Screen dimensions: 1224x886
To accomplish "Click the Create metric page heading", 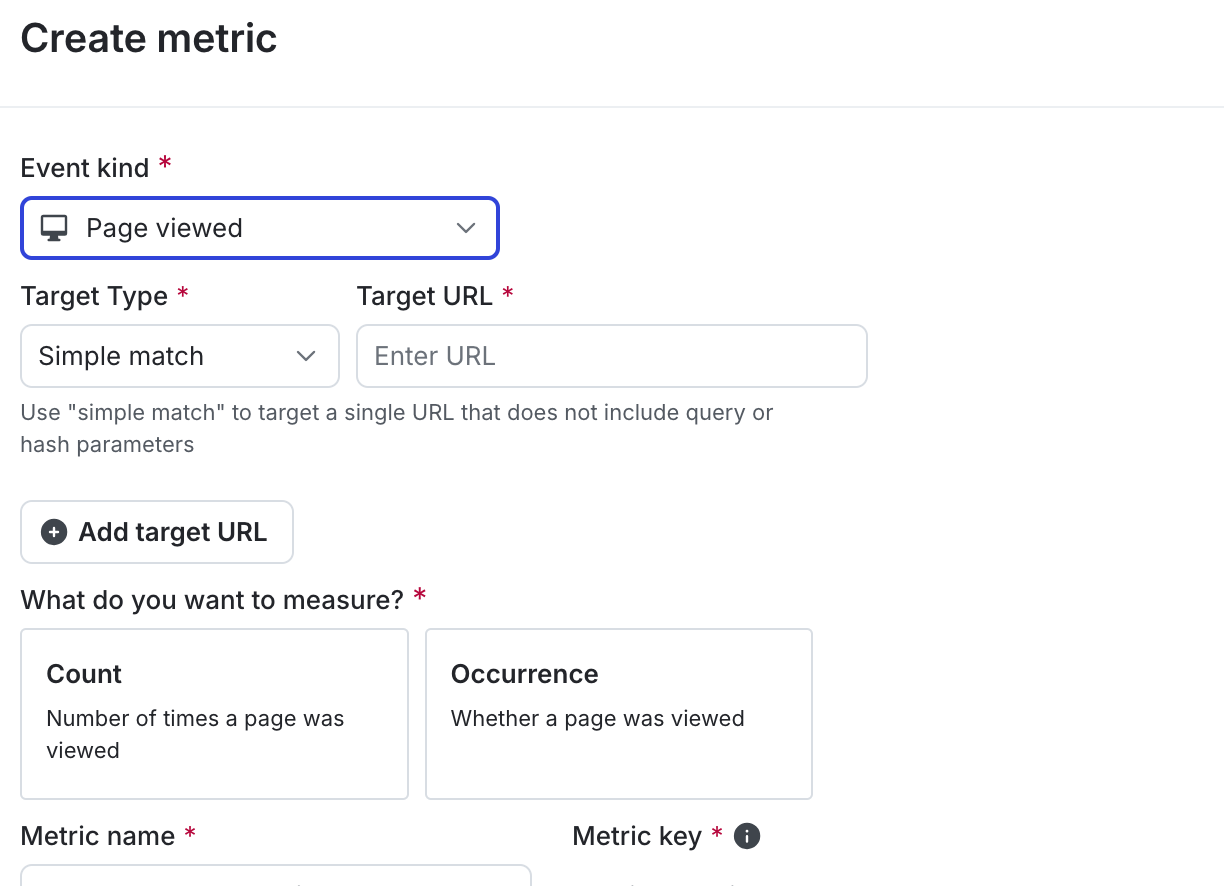I will pyautogui.click(x=148, y=38).
